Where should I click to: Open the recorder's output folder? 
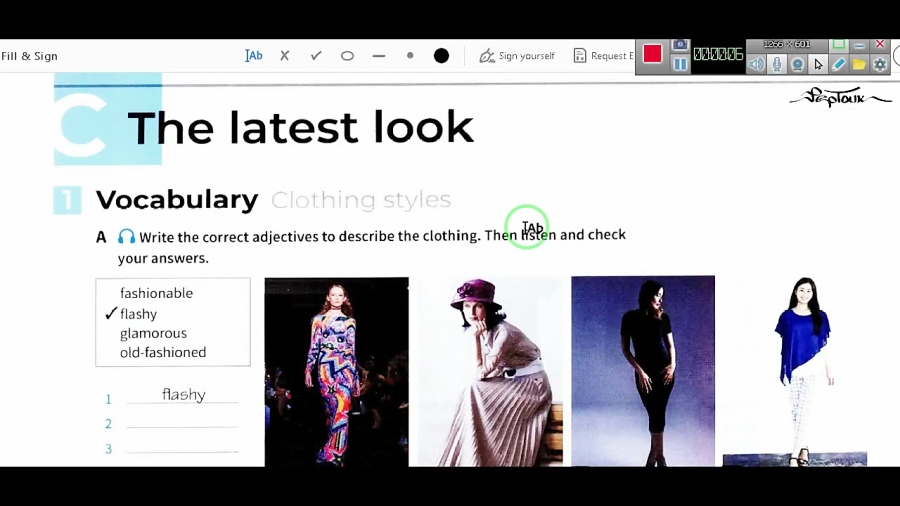pos(859,64)
